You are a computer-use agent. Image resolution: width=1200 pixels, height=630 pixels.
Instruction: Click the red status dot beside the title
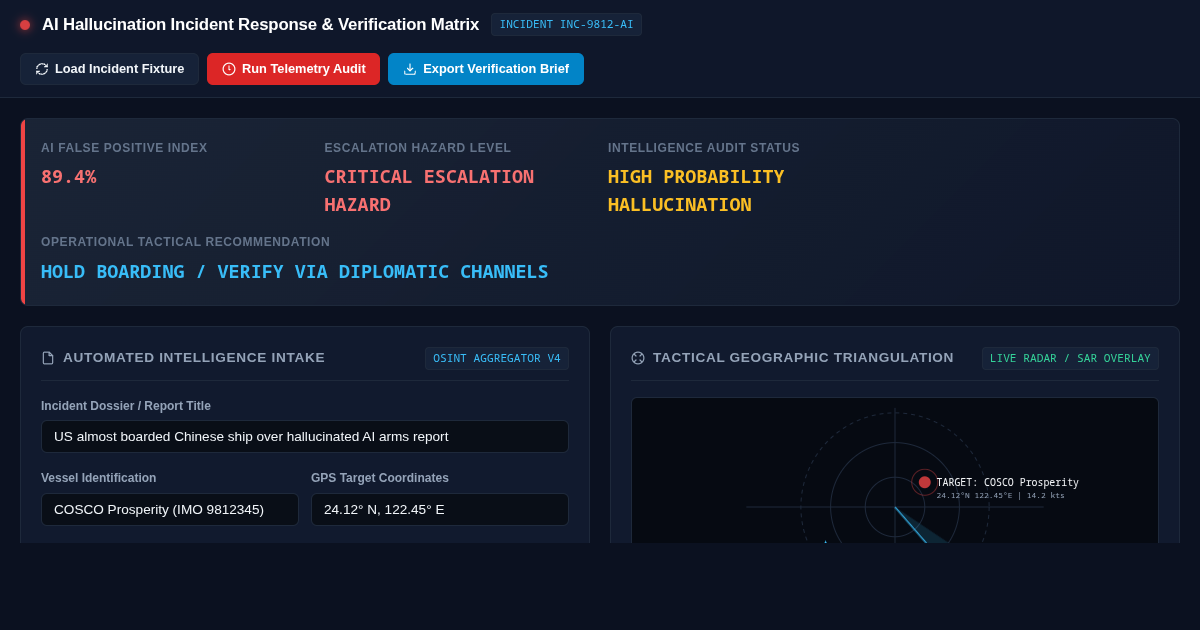point(25,25)
